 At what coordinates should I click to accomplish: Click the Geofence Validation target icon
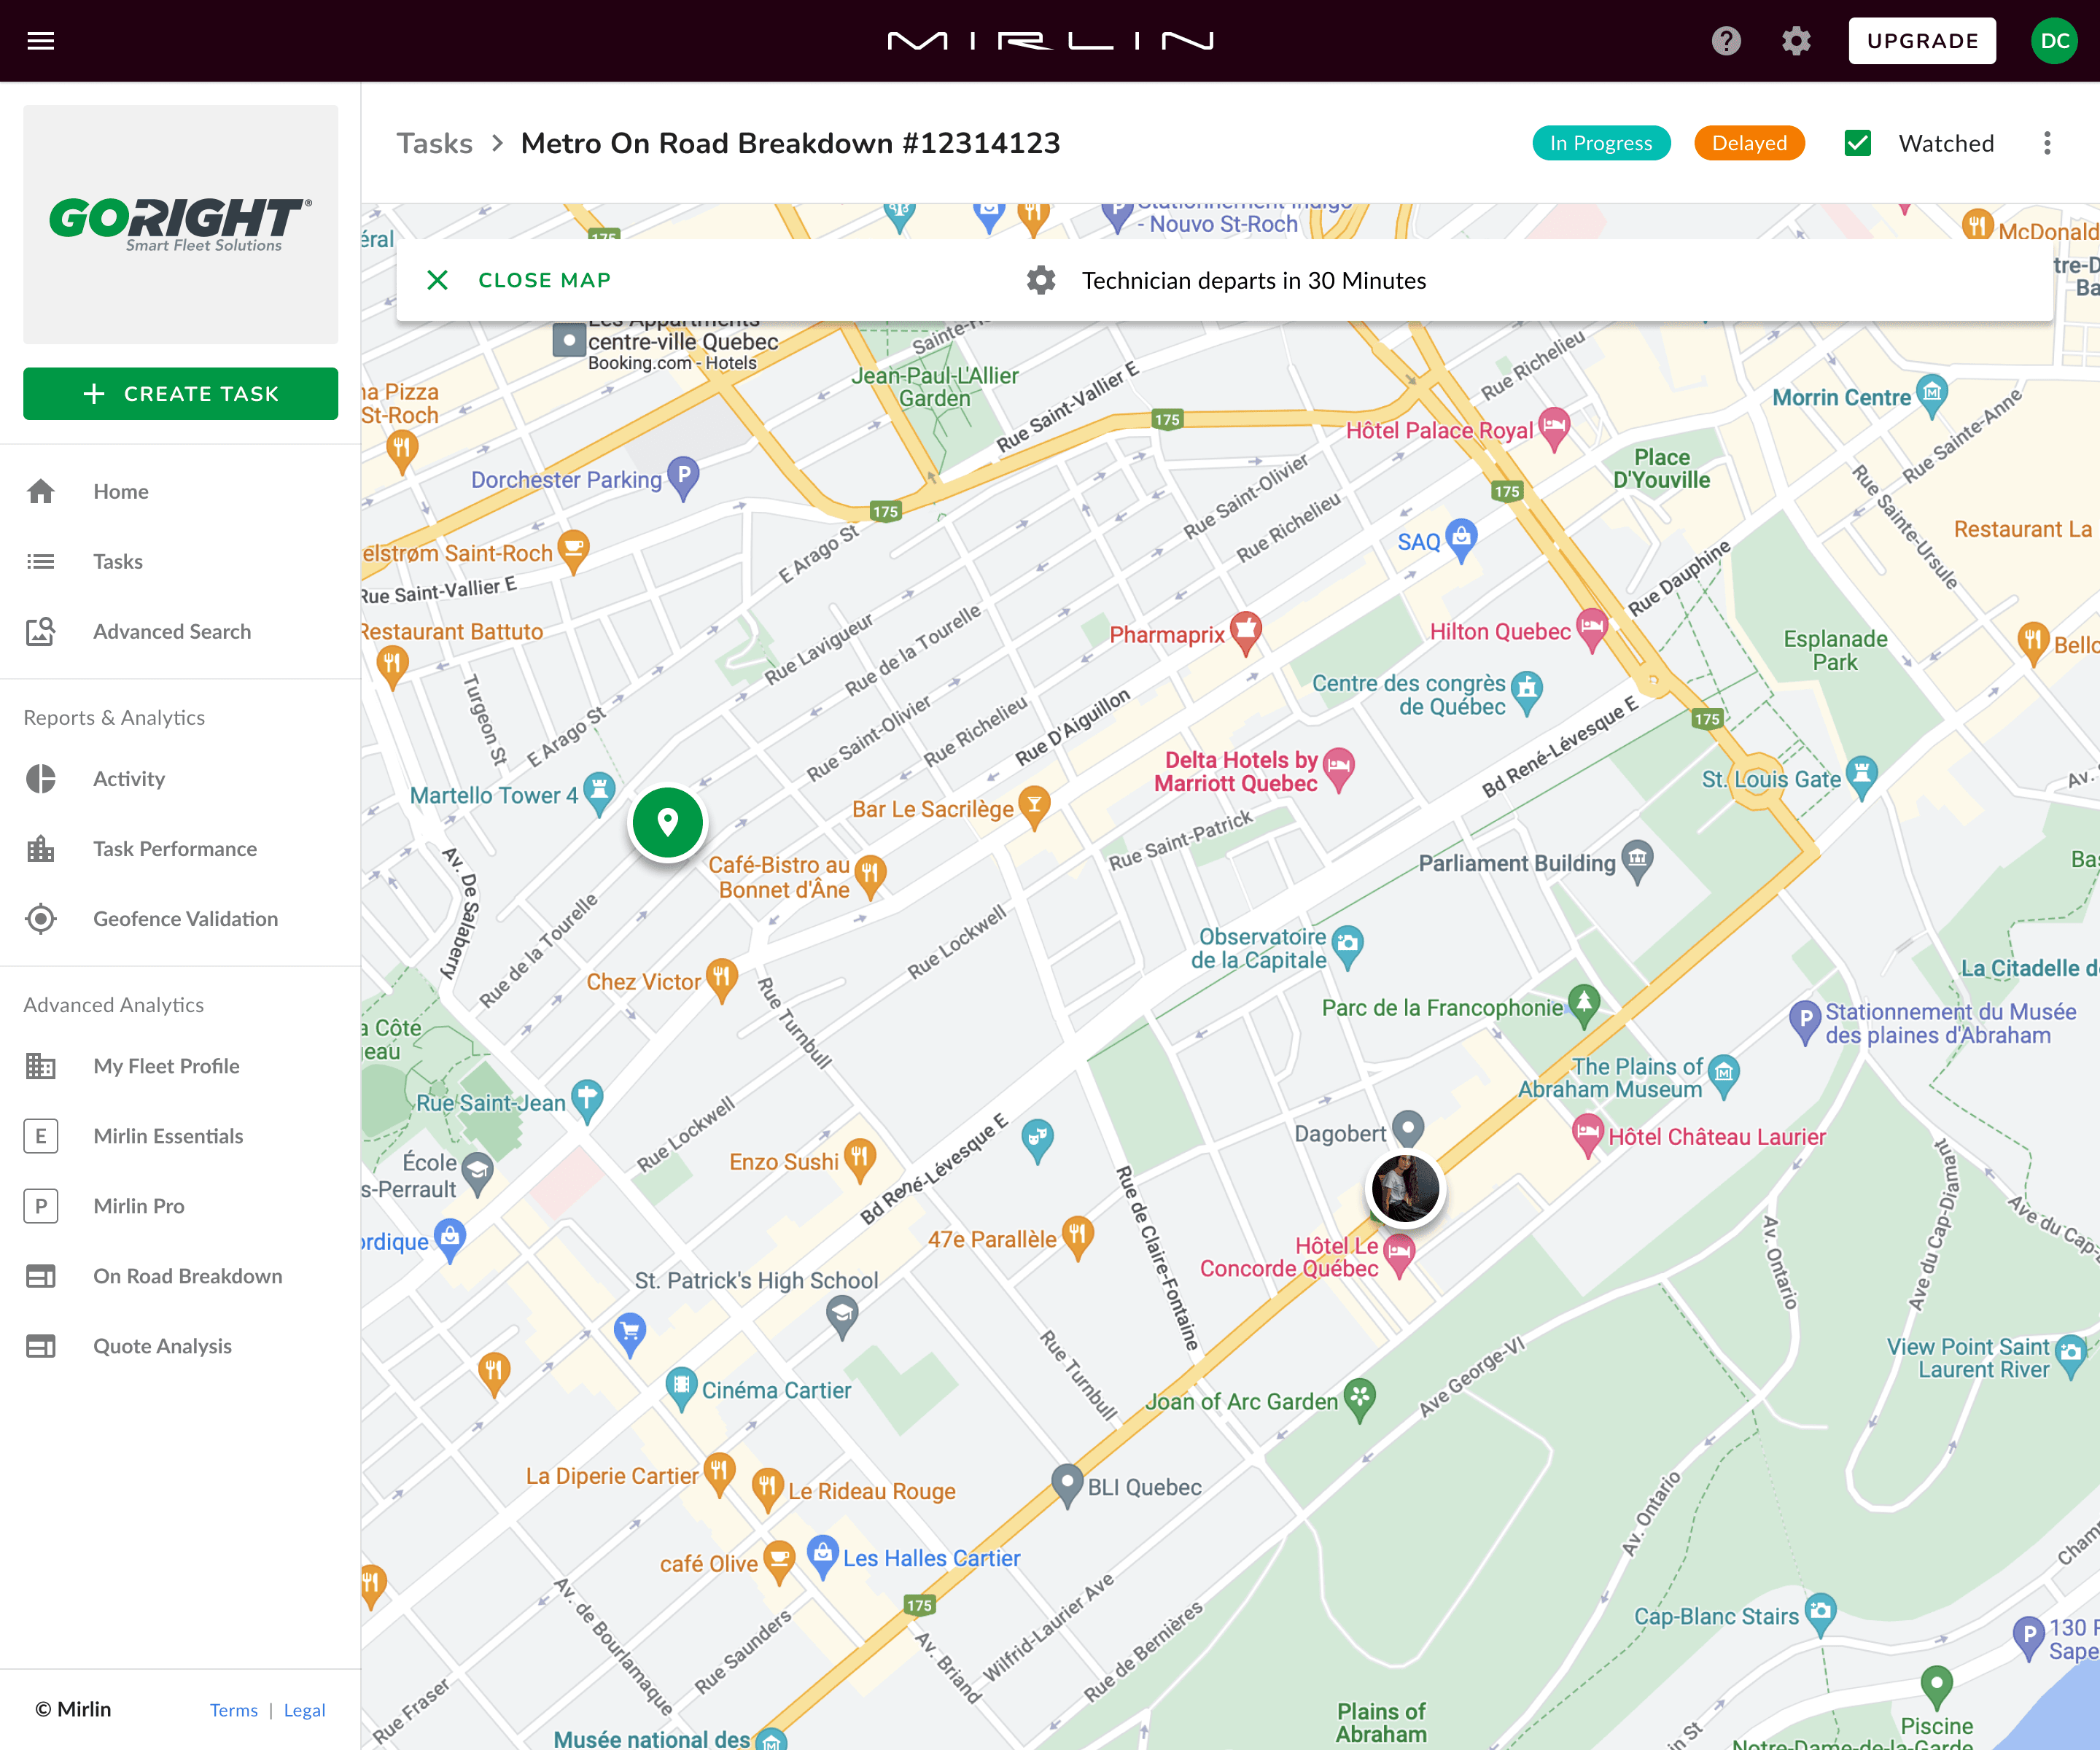click(x=41, y=918)
